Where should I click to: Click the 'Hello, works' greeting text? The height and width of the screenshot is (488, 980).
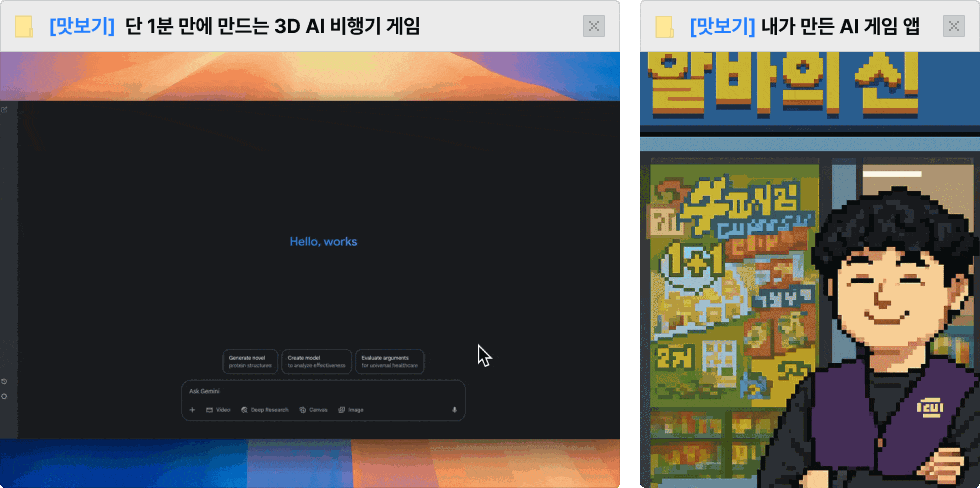pyautogui.click(x=323, y=242)
